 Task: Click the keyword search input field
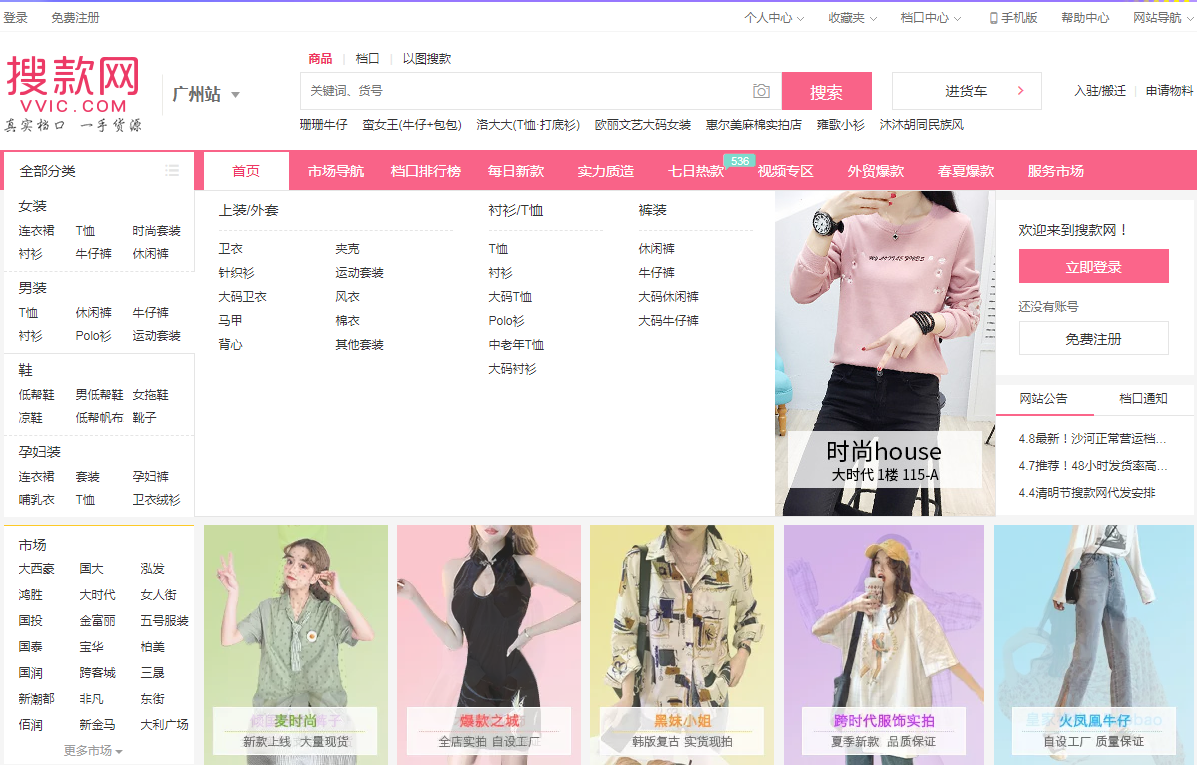pos(525,91)
